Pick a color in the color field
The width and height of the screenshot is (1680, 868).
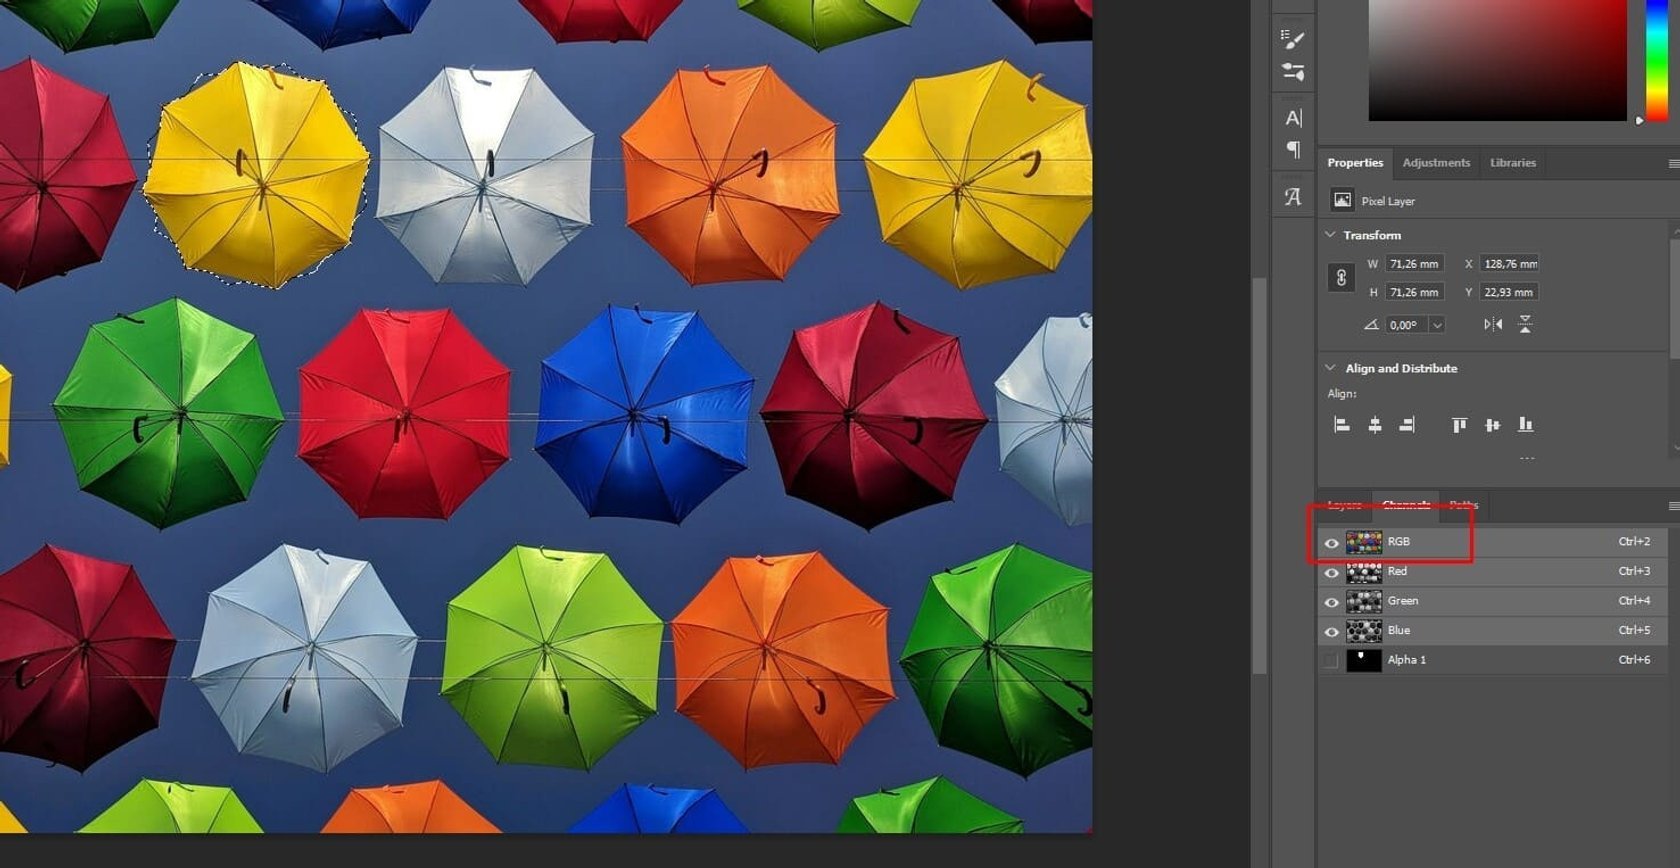click(1497, 60)
